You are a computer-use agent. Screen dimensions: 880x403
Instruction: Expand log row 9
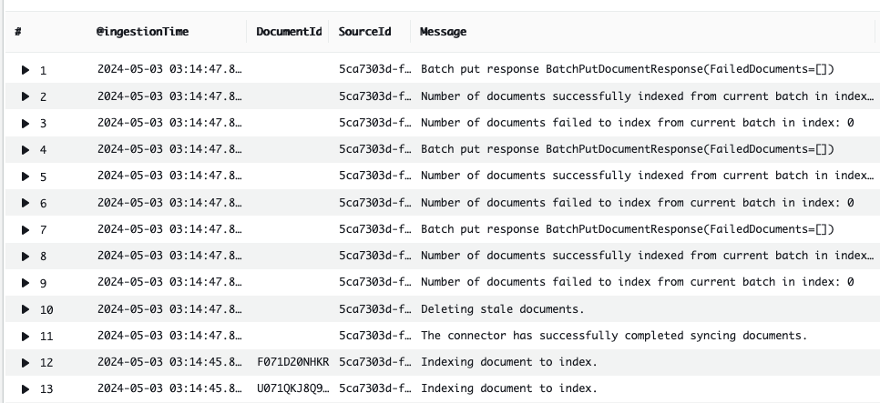(x=26, y=283)
